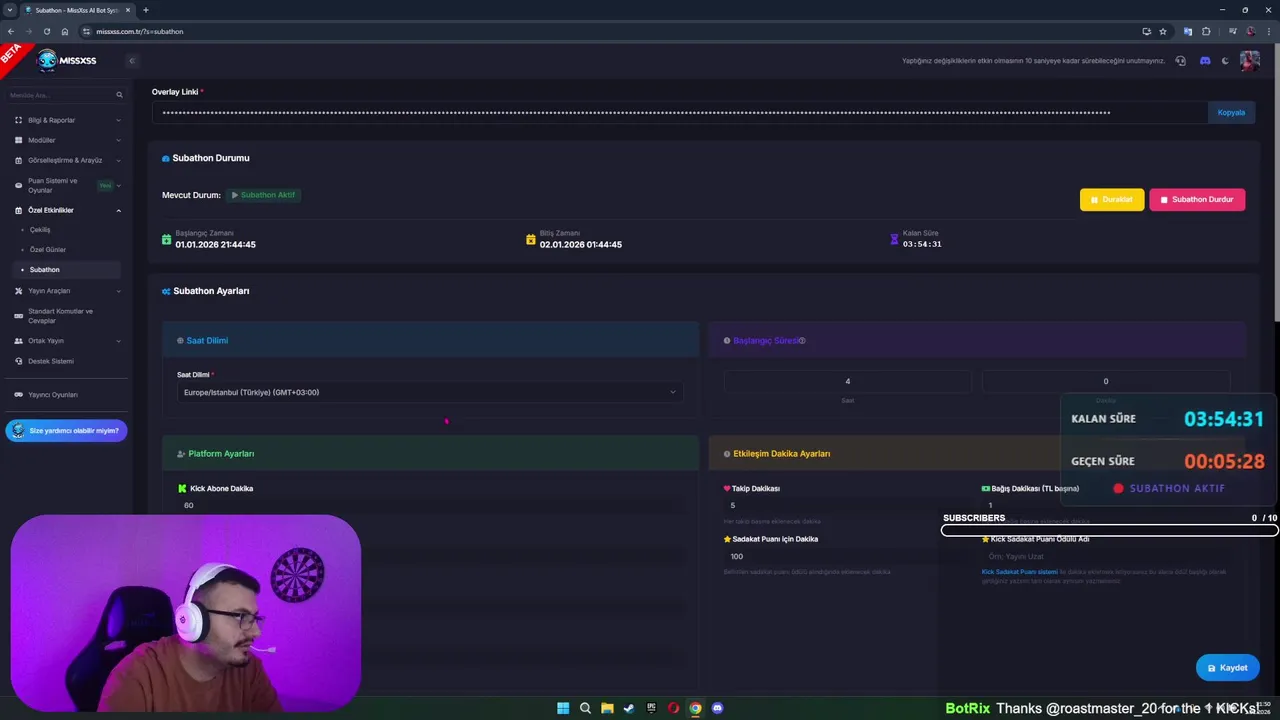Viewport: 1280px width, 720px height.
Task: Expand Görselleştirme & Arayüz menu
Action: [x=66, y=160]
